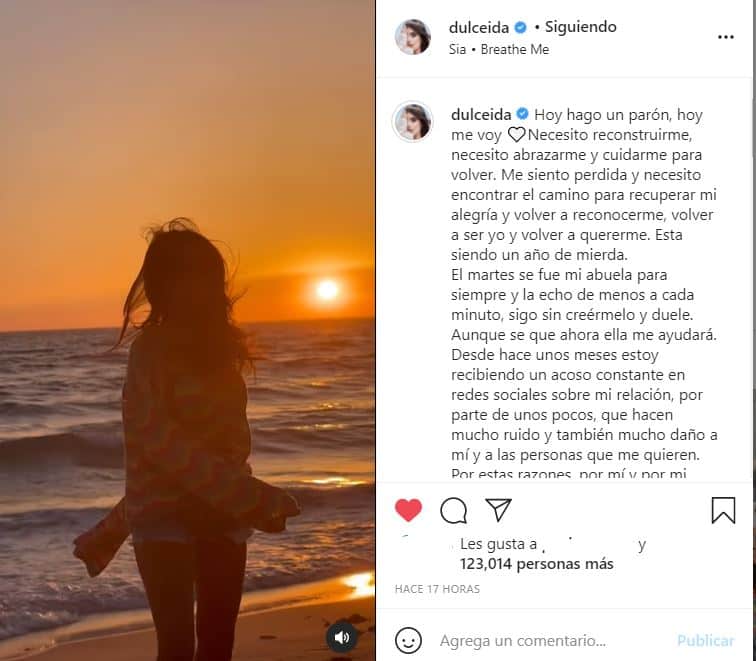Screen dimensions: 756x661
Task: Open Sia Breathe Me audio link
Action: pyautogui.click(x=499, y=49)
